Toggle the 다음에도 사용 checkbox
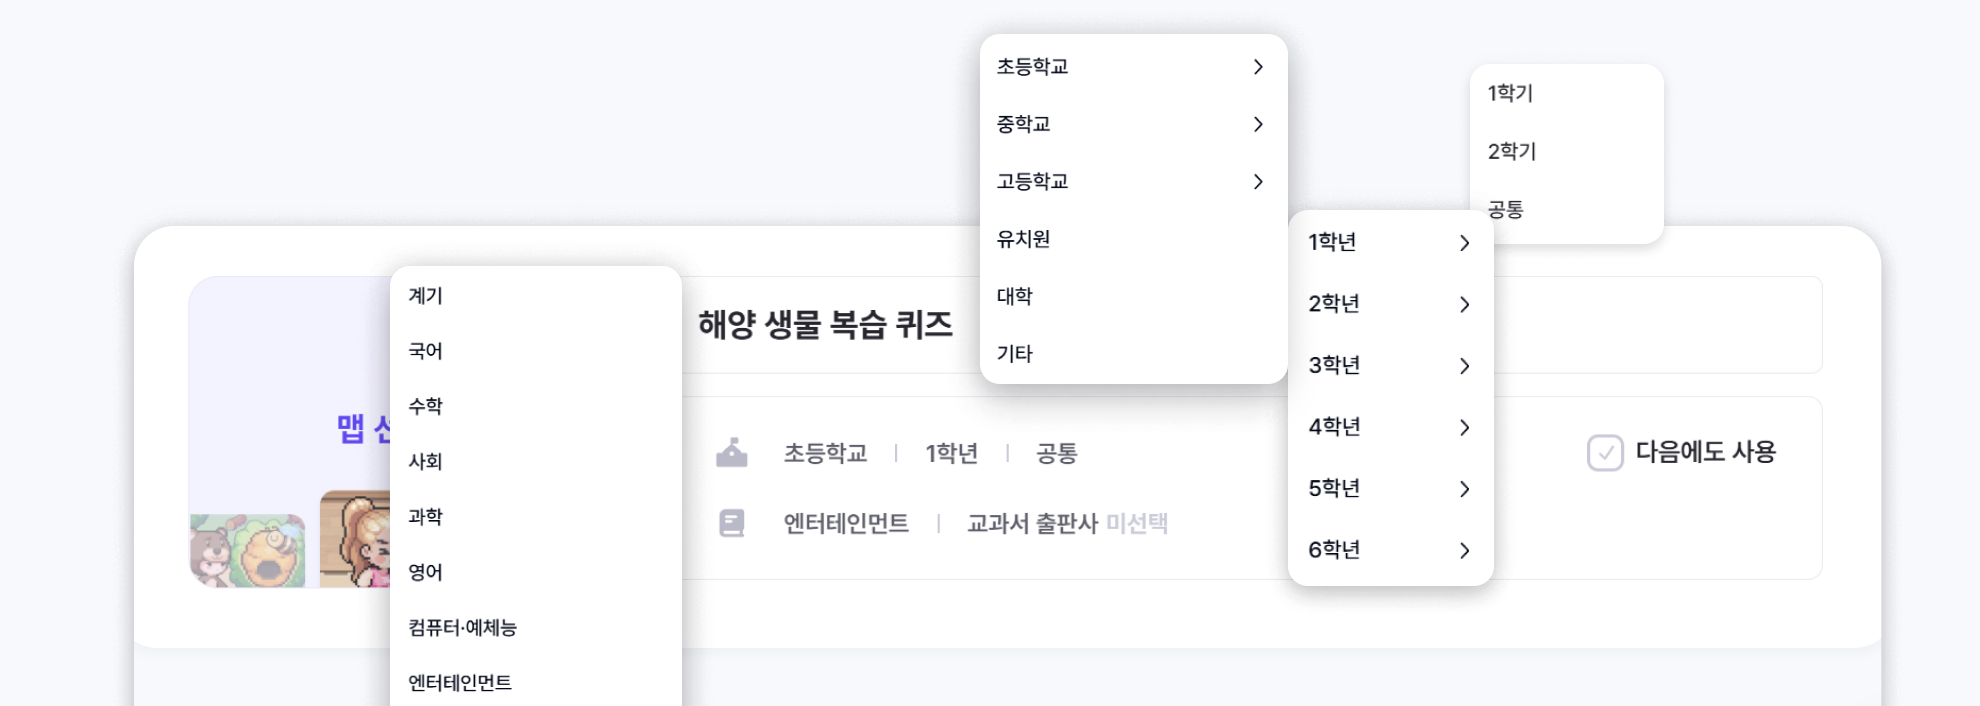The image size is (1980, 706). click(1605, 453)
